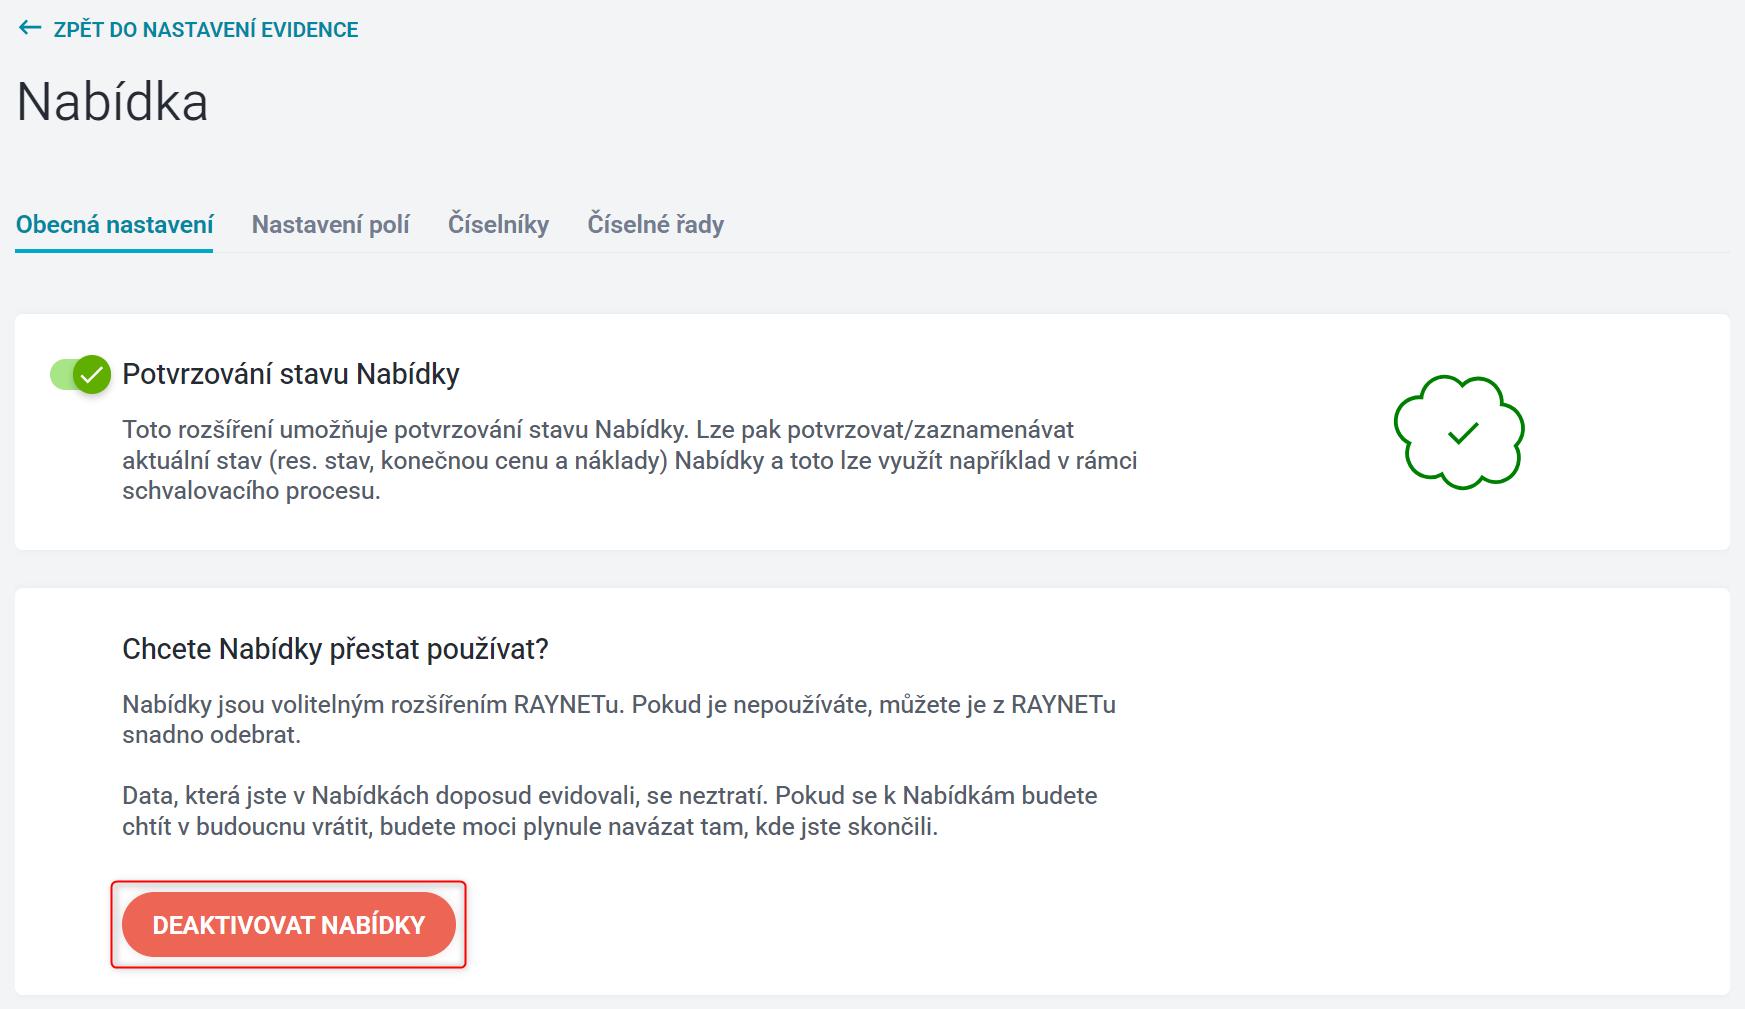
Task: Click the 'schvalovacího procesu' text in the description
Action: (x=251, y=491)
